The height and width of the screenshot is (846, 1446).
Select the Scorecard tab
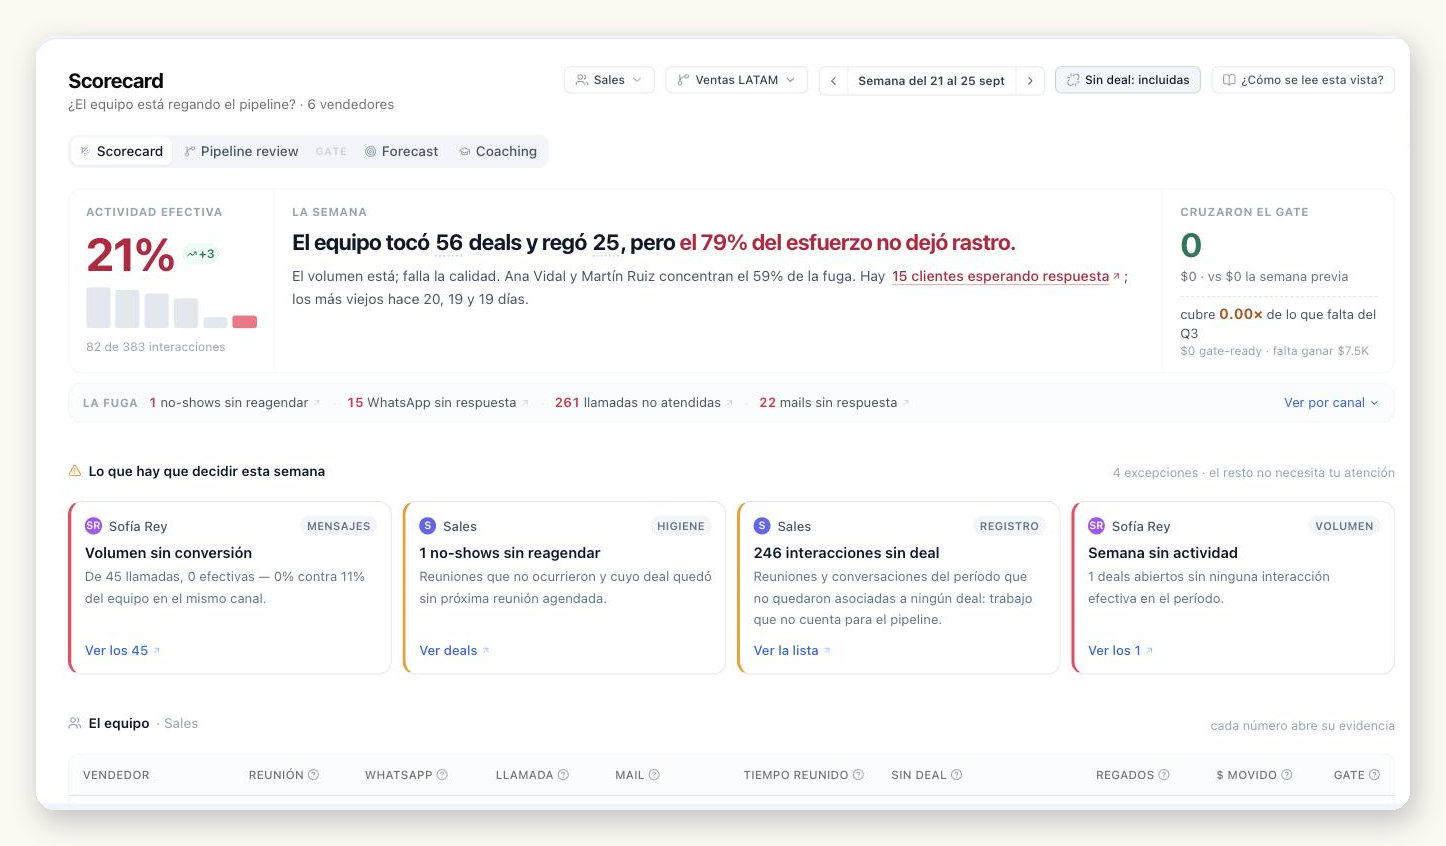pyautogui.click(x=122, y=151)
